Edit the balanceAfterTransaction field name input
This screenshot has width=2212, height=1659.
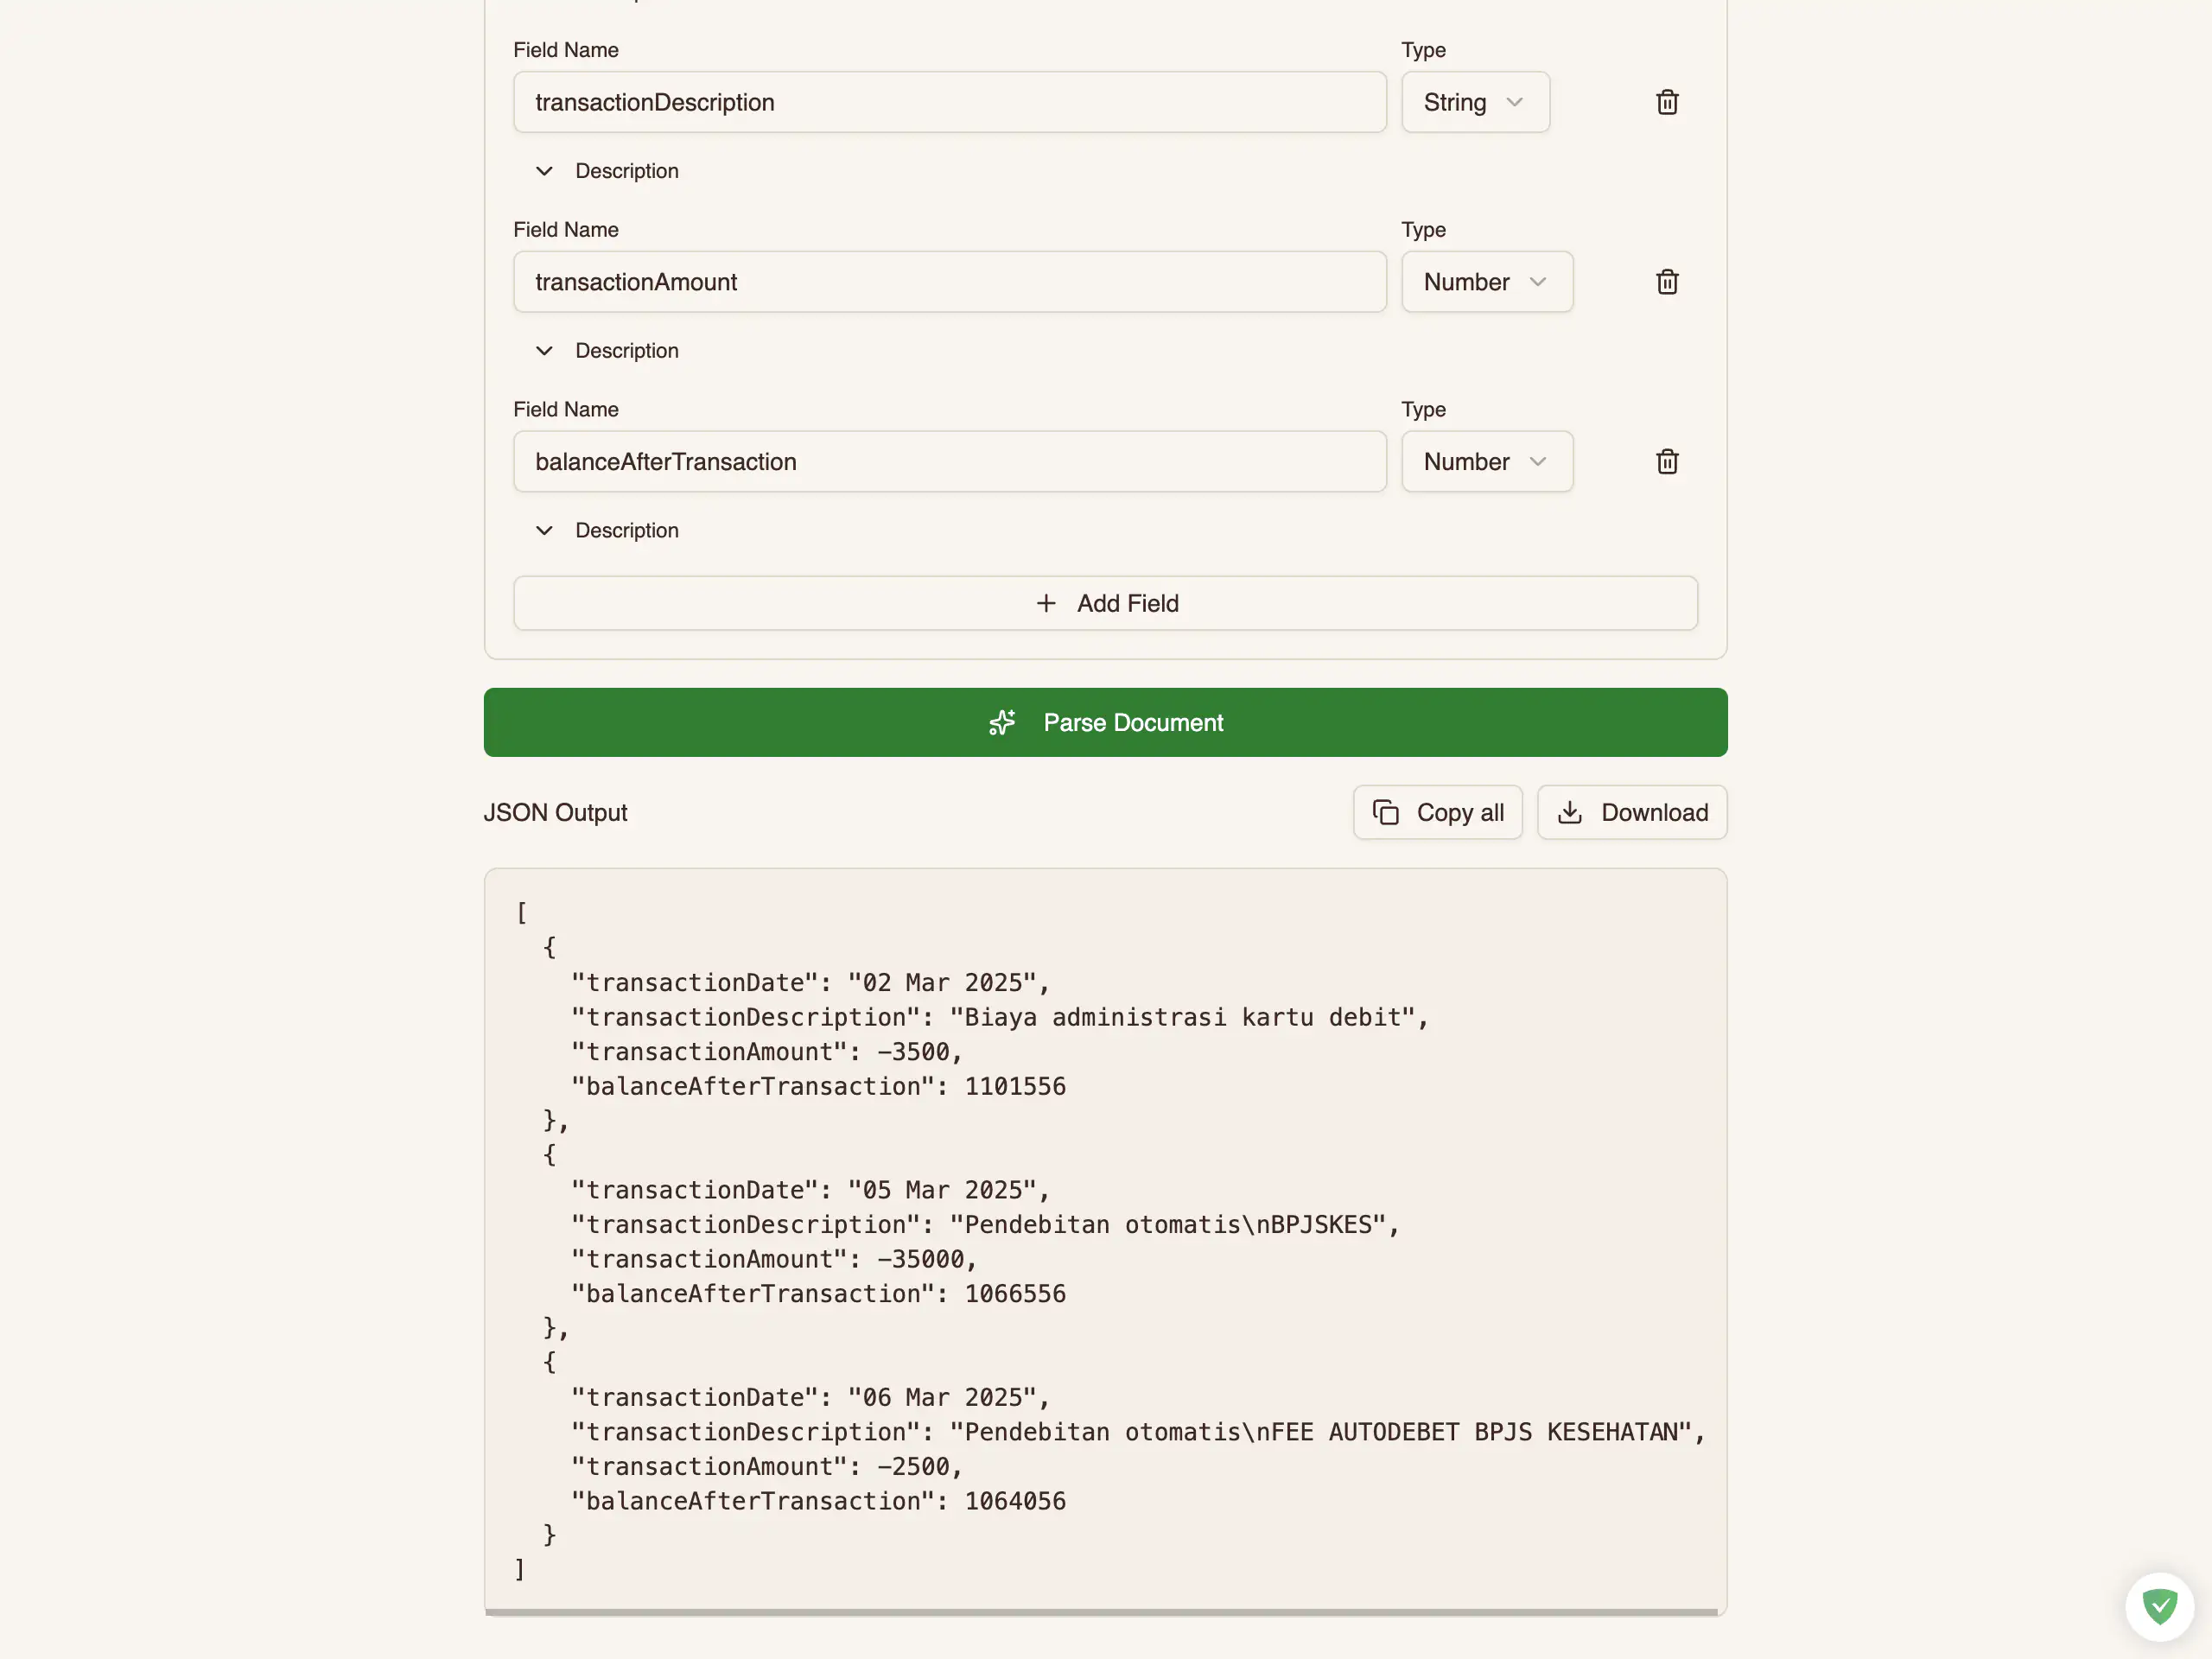[x=950, y=462]
